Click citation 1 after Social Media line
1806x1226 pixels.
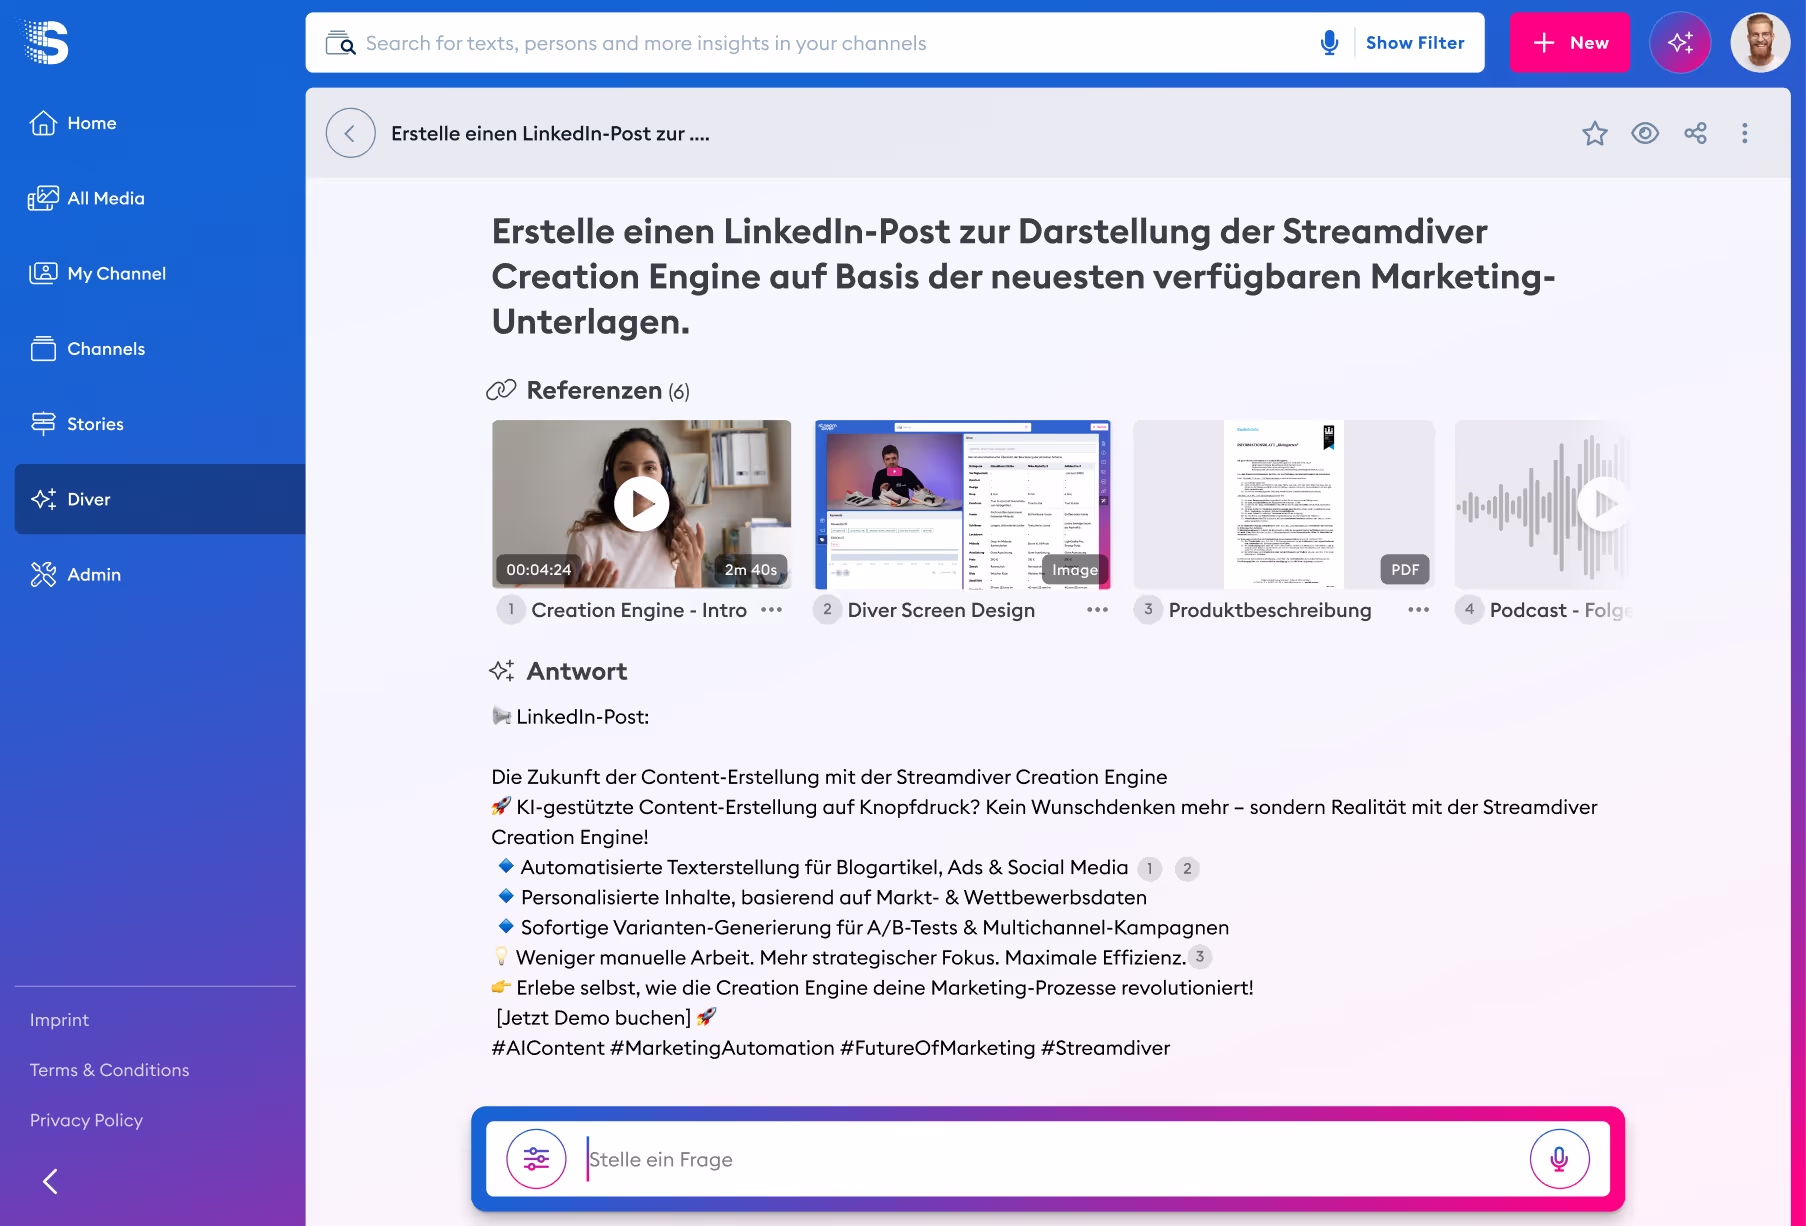coord(1150,869)
